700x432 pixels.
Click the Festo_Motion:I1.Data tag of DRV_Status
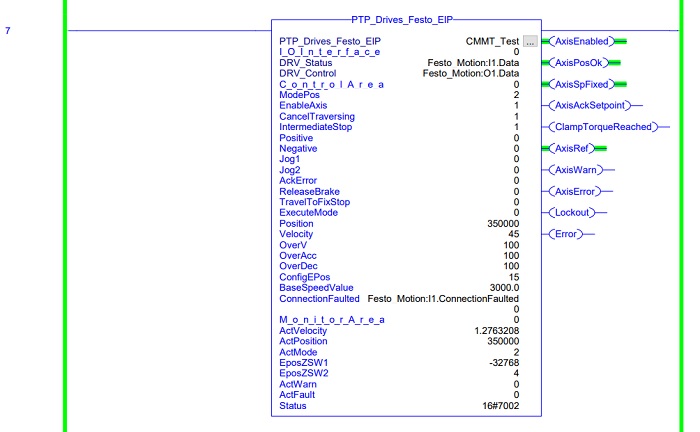point(473,63)
